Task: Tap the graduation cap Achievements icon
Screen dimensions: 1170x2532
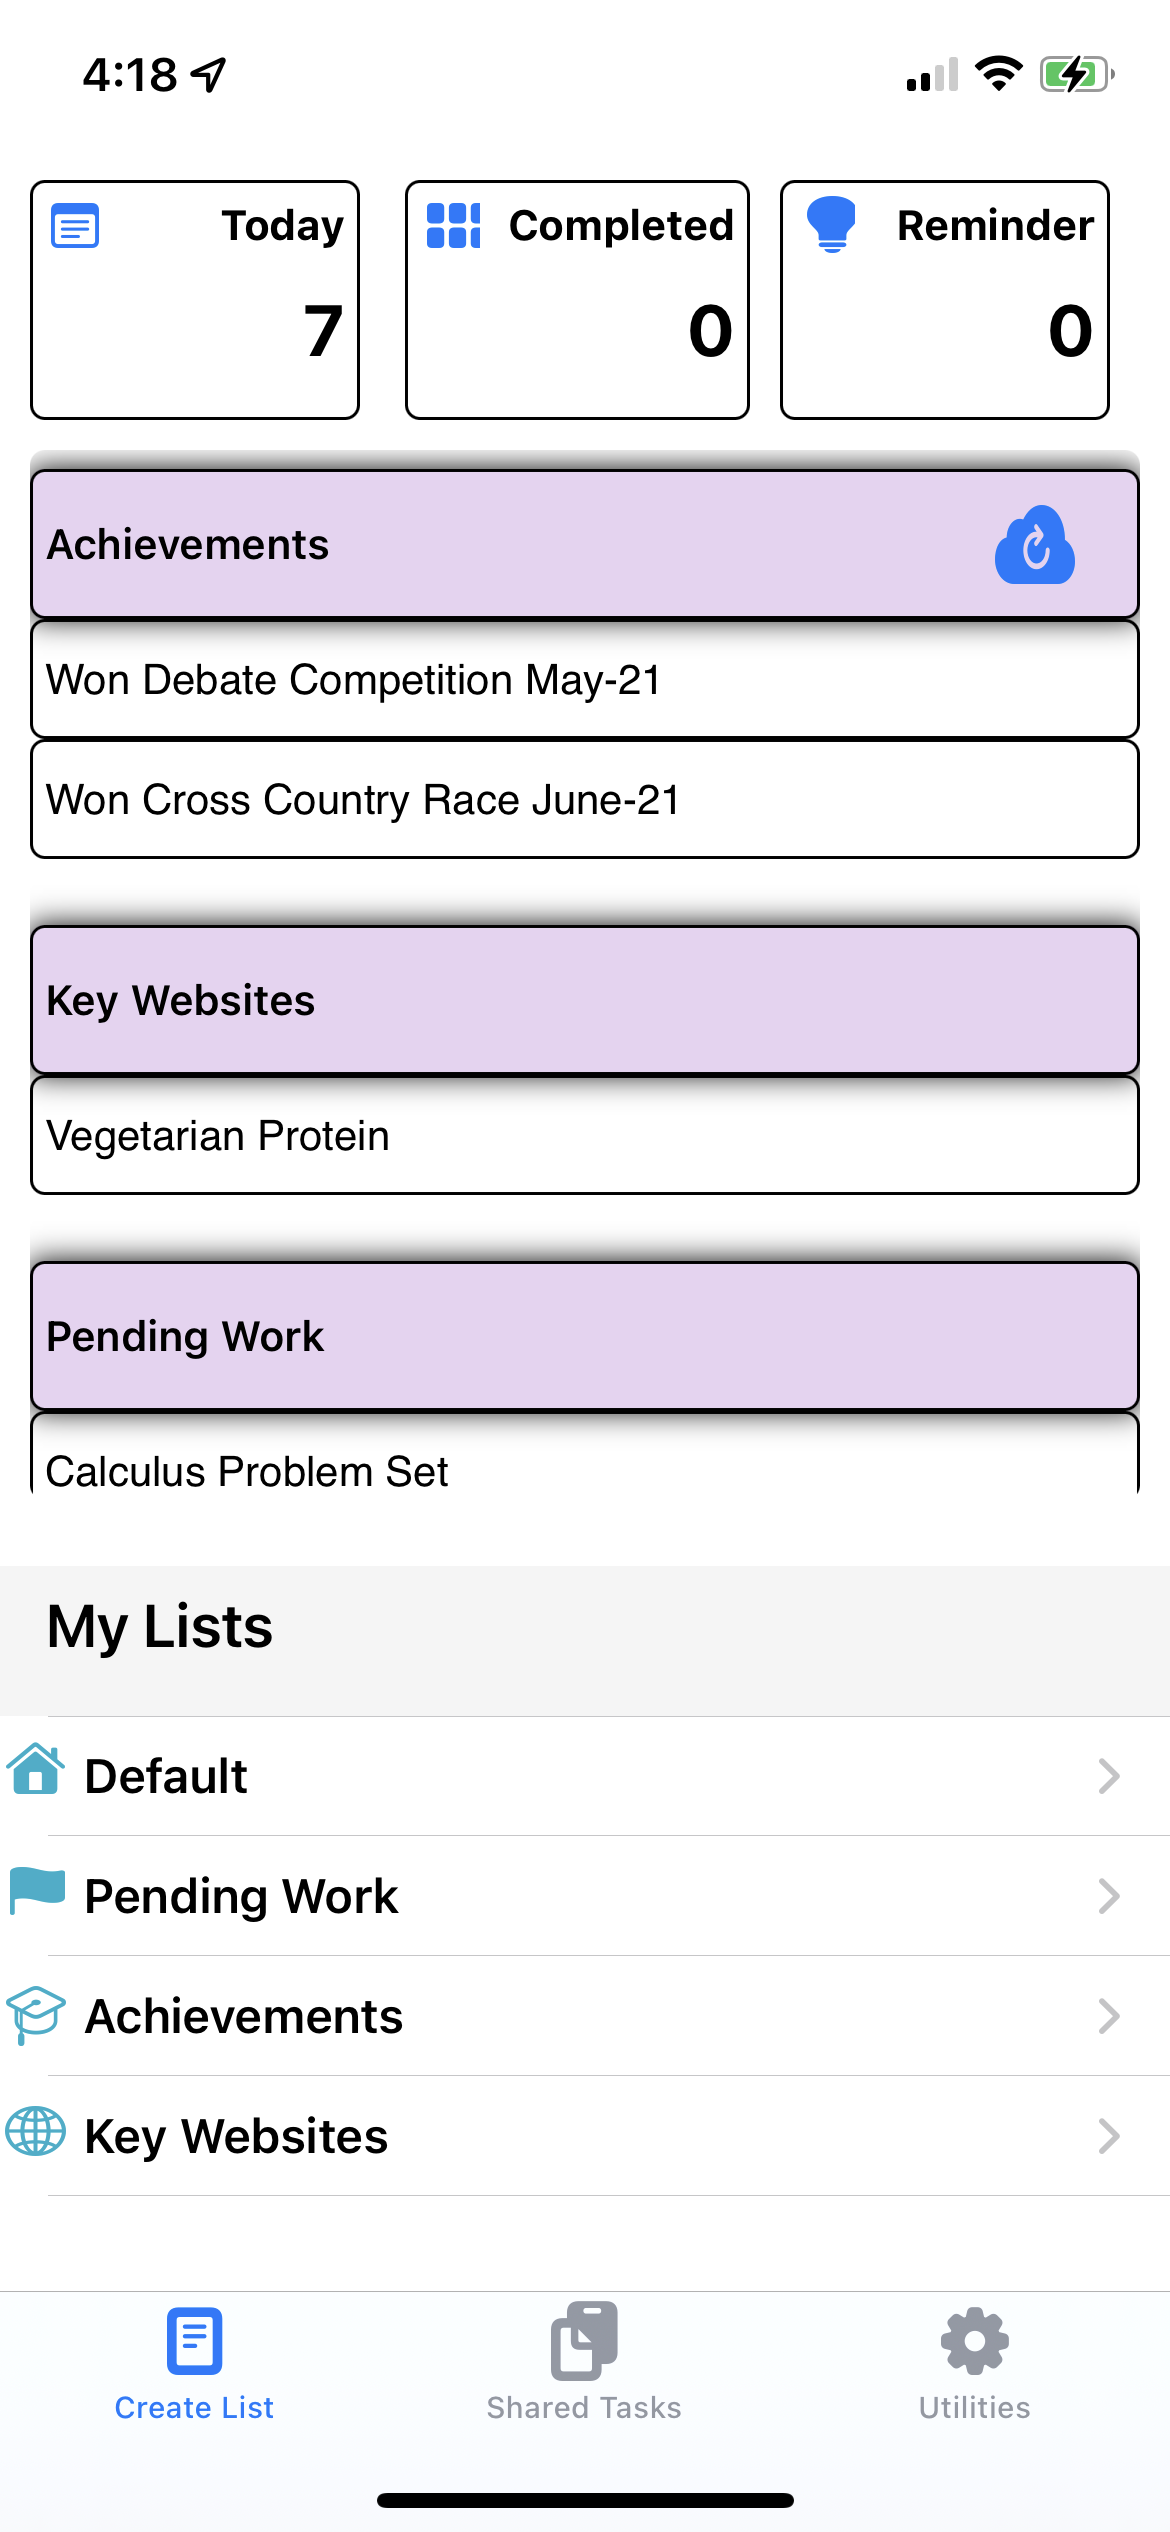Action: click(x=36, y=2013)
